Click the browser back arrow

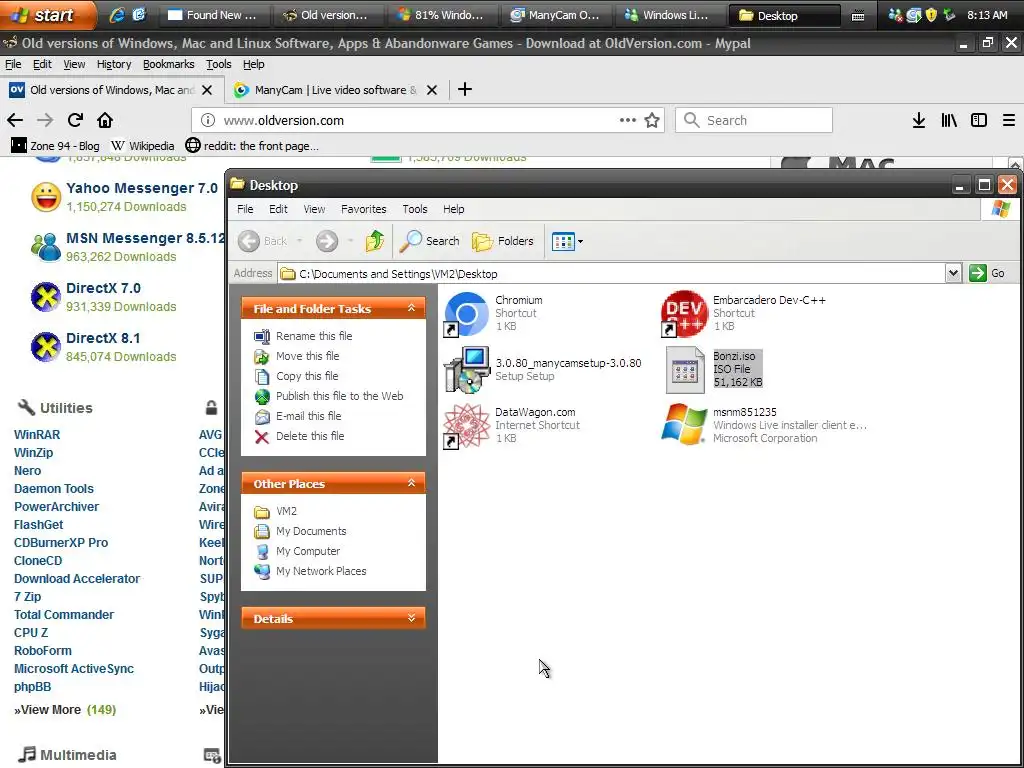pos(15,120)
